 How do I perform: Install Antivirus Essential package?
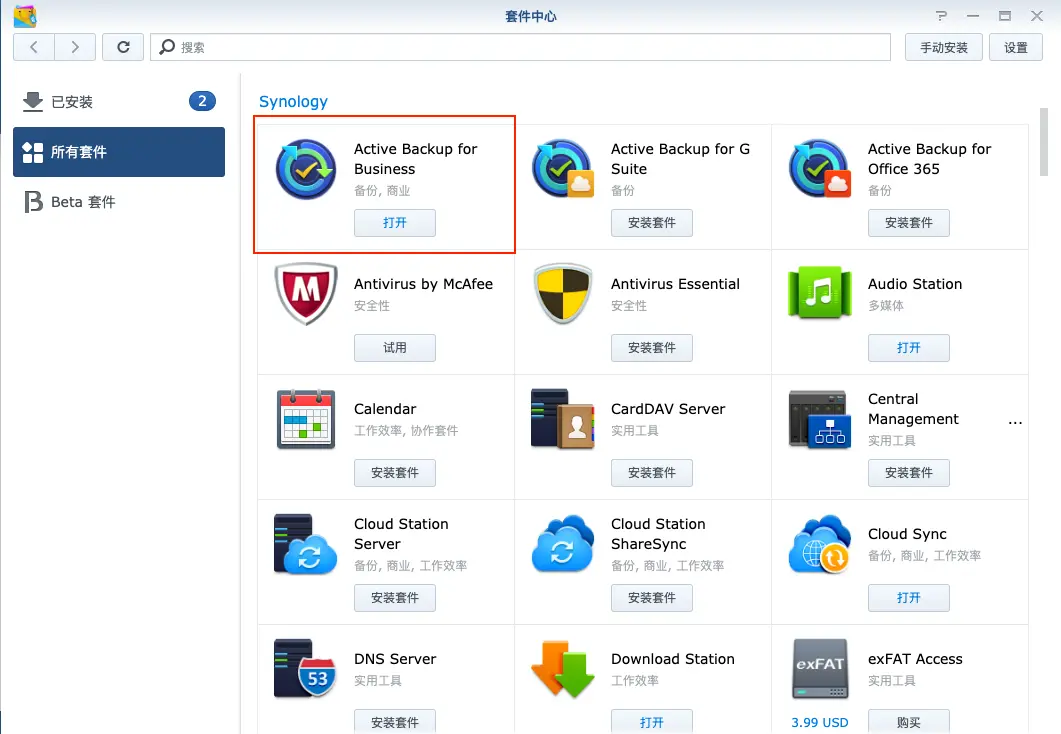[x=652, y=348]
